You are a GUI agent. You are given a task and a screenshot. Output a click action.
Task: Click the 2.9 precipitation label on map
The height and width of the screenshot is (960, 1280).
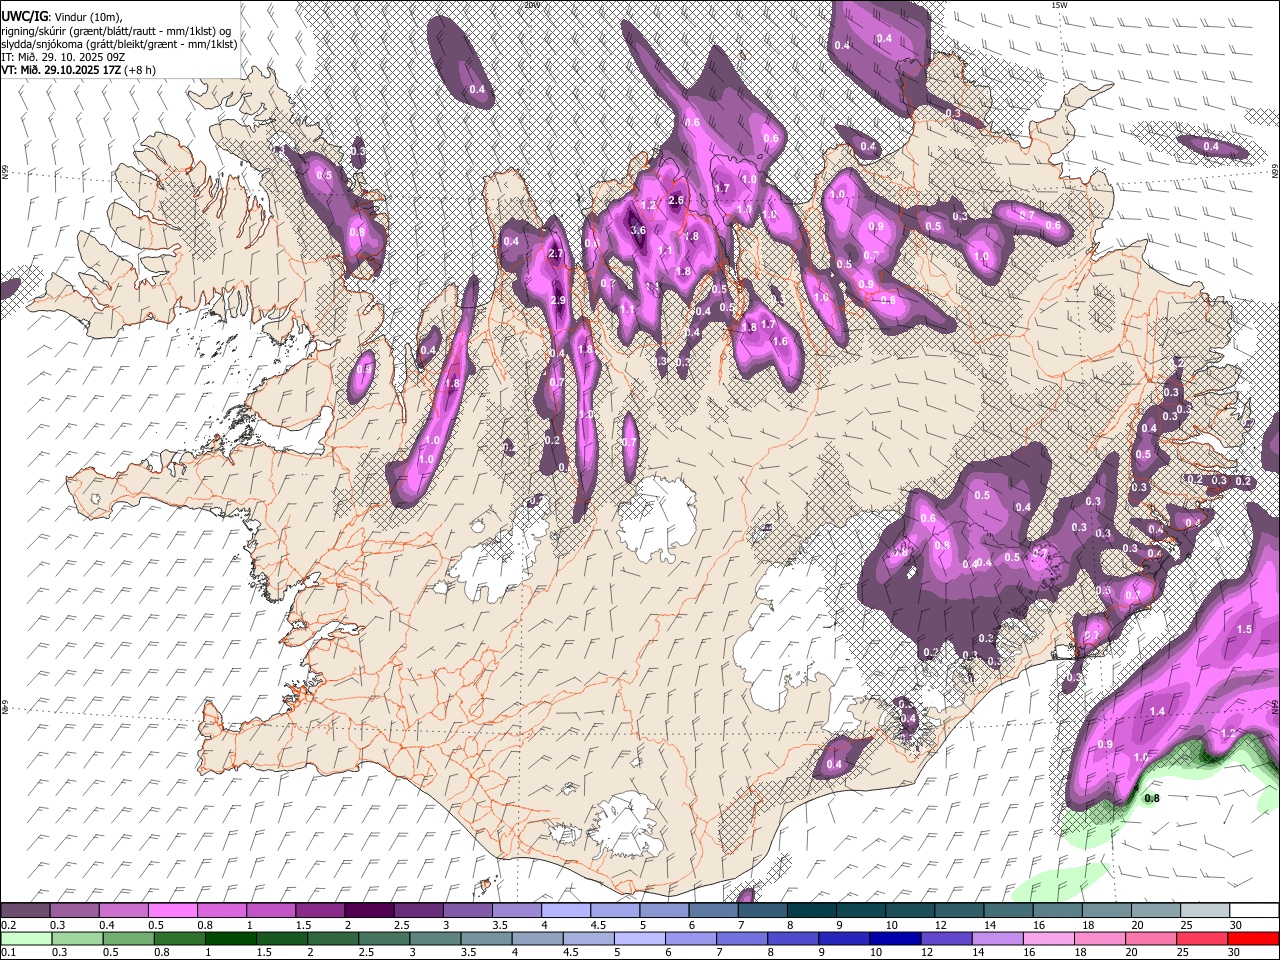pos(558,300)
